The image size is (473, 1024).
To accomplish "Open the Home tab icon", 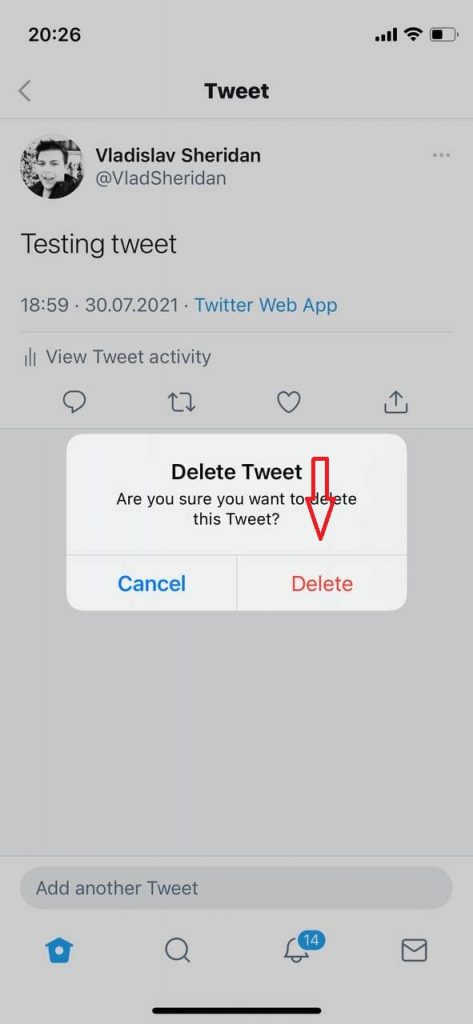I will tap(59, 950).
